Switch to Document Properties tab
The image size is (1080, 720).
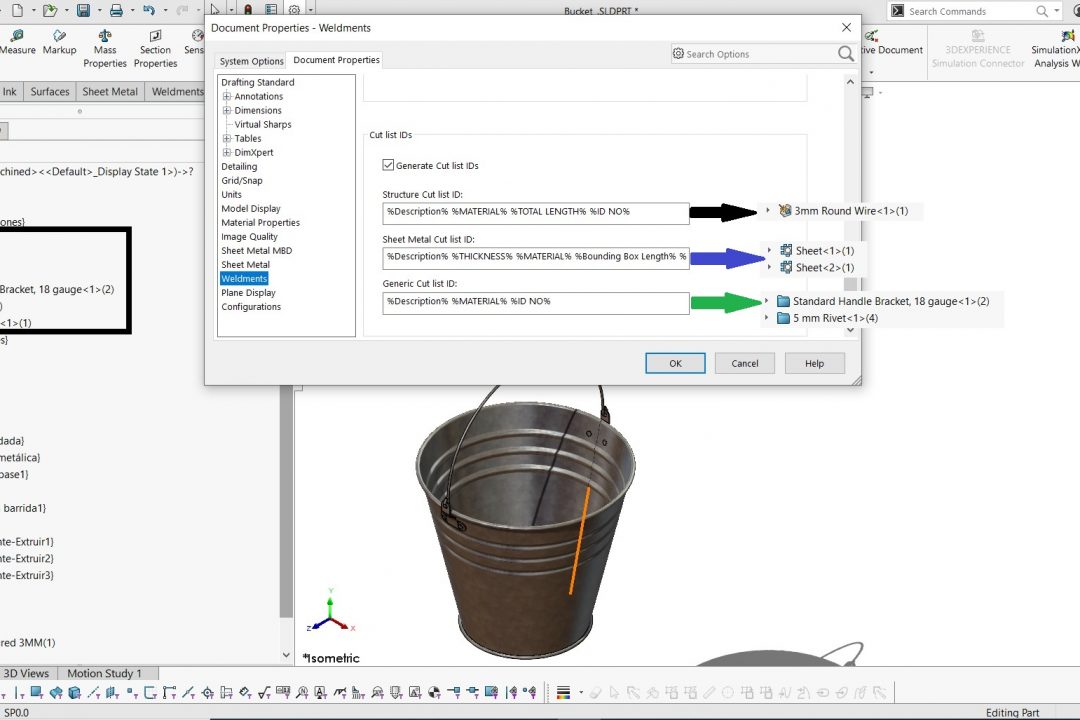336,60
